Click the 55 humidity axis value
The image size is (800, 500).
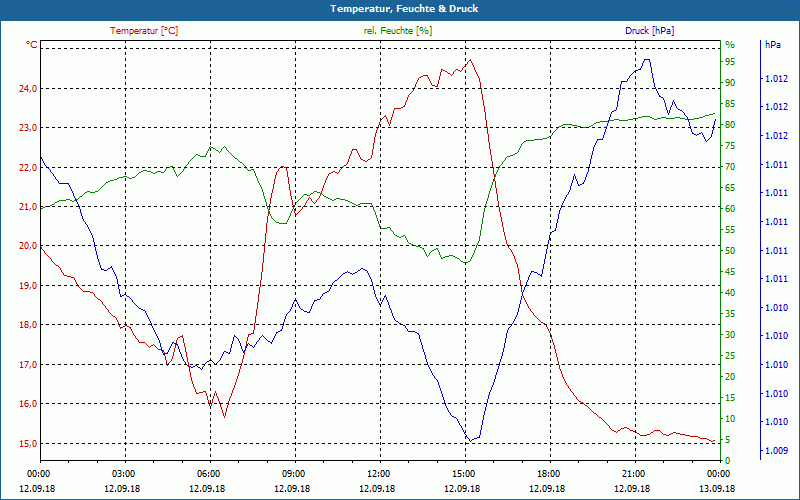coord(730,230)
